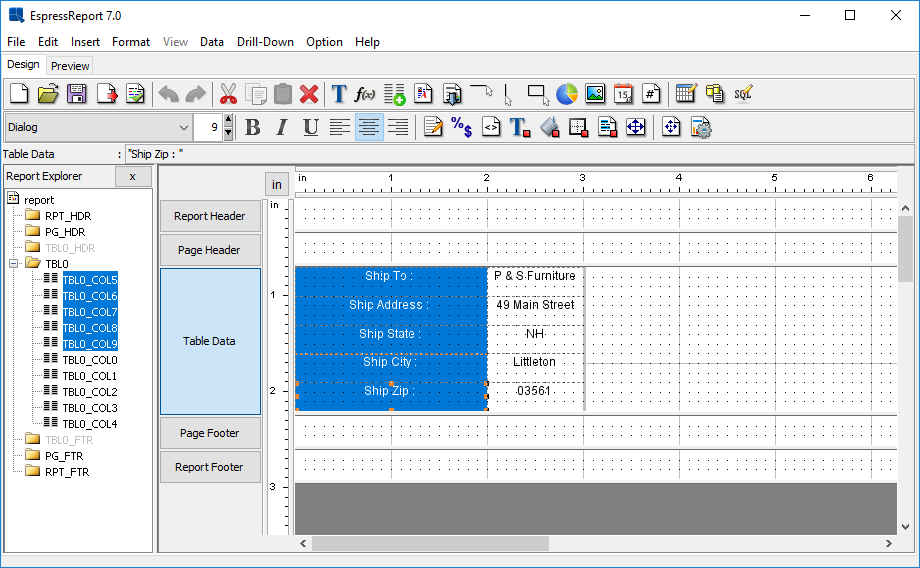Click the Table Data section button
The image size is (920, 568).
point(210,341)
